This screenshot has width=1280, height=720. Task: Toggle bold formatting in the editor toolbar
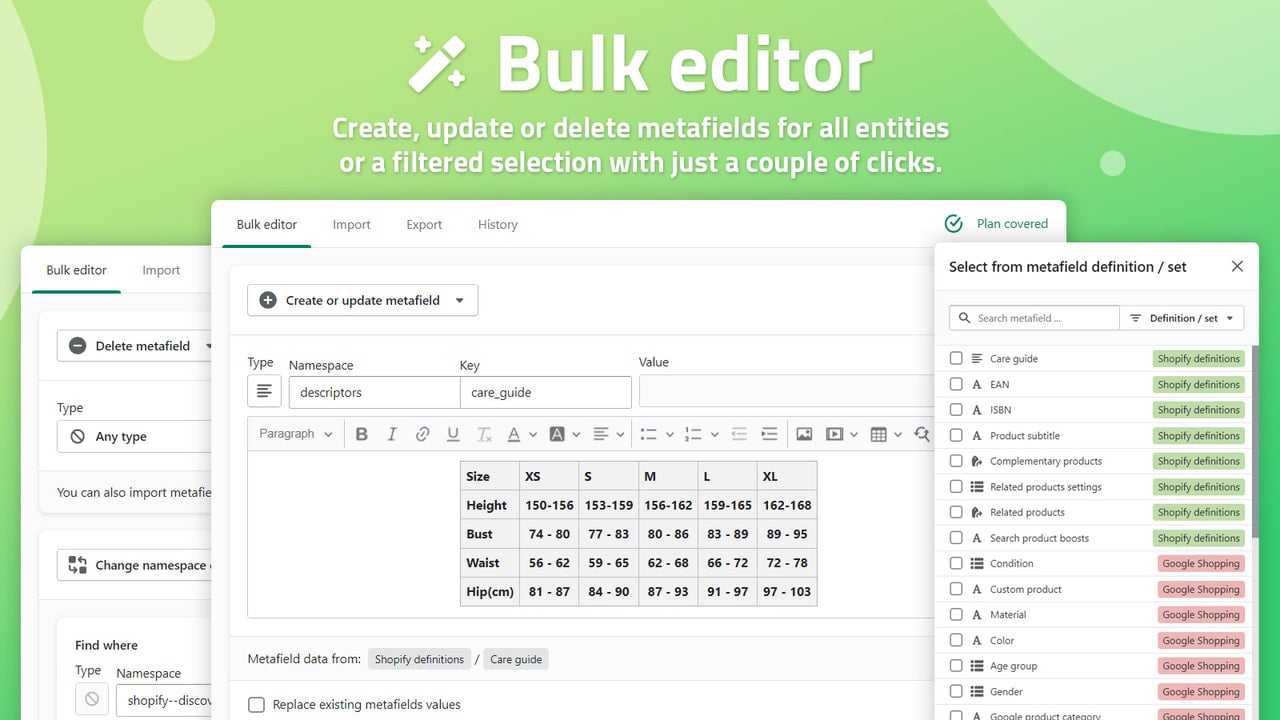coord(362,434)
